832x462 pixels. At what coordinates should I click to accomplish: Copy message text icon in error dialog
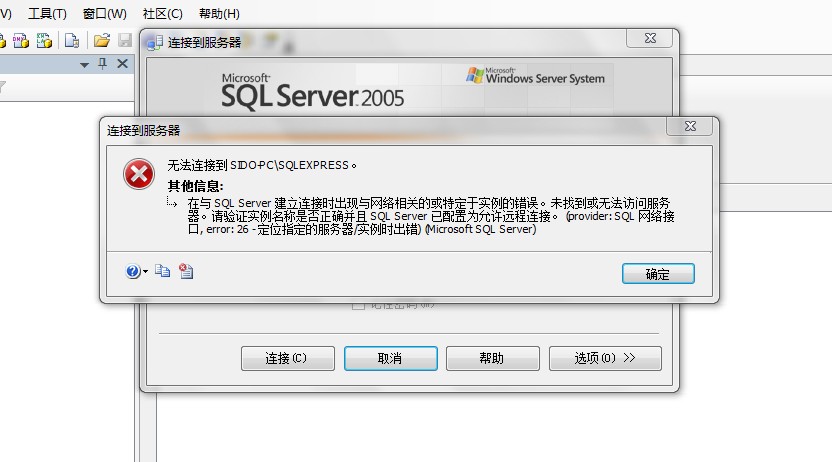[x=162, y=271]
